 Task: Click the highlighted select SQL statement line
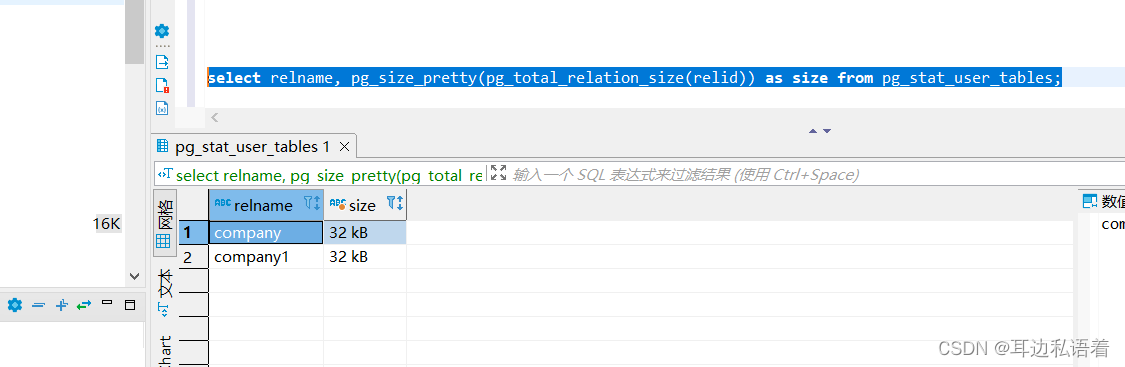tap(634, 78)
